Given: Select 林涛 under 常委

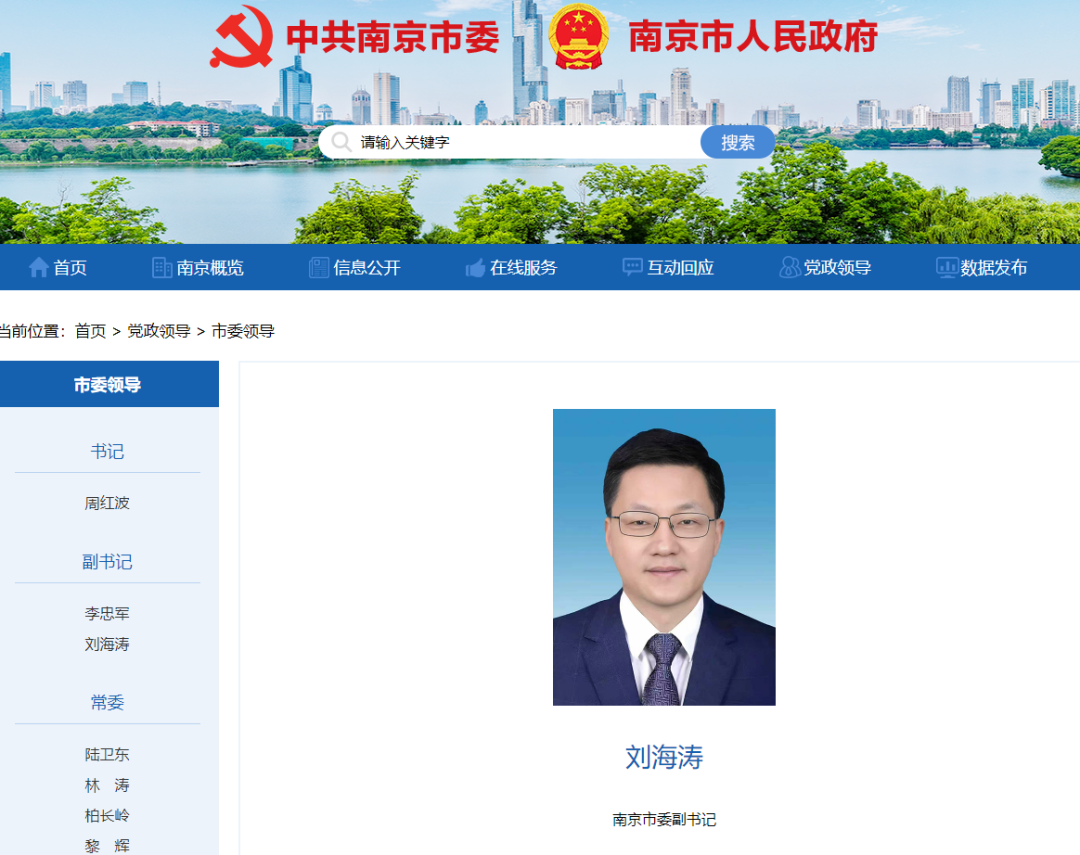Looking at the screenshot, I should tap(107, 785).
